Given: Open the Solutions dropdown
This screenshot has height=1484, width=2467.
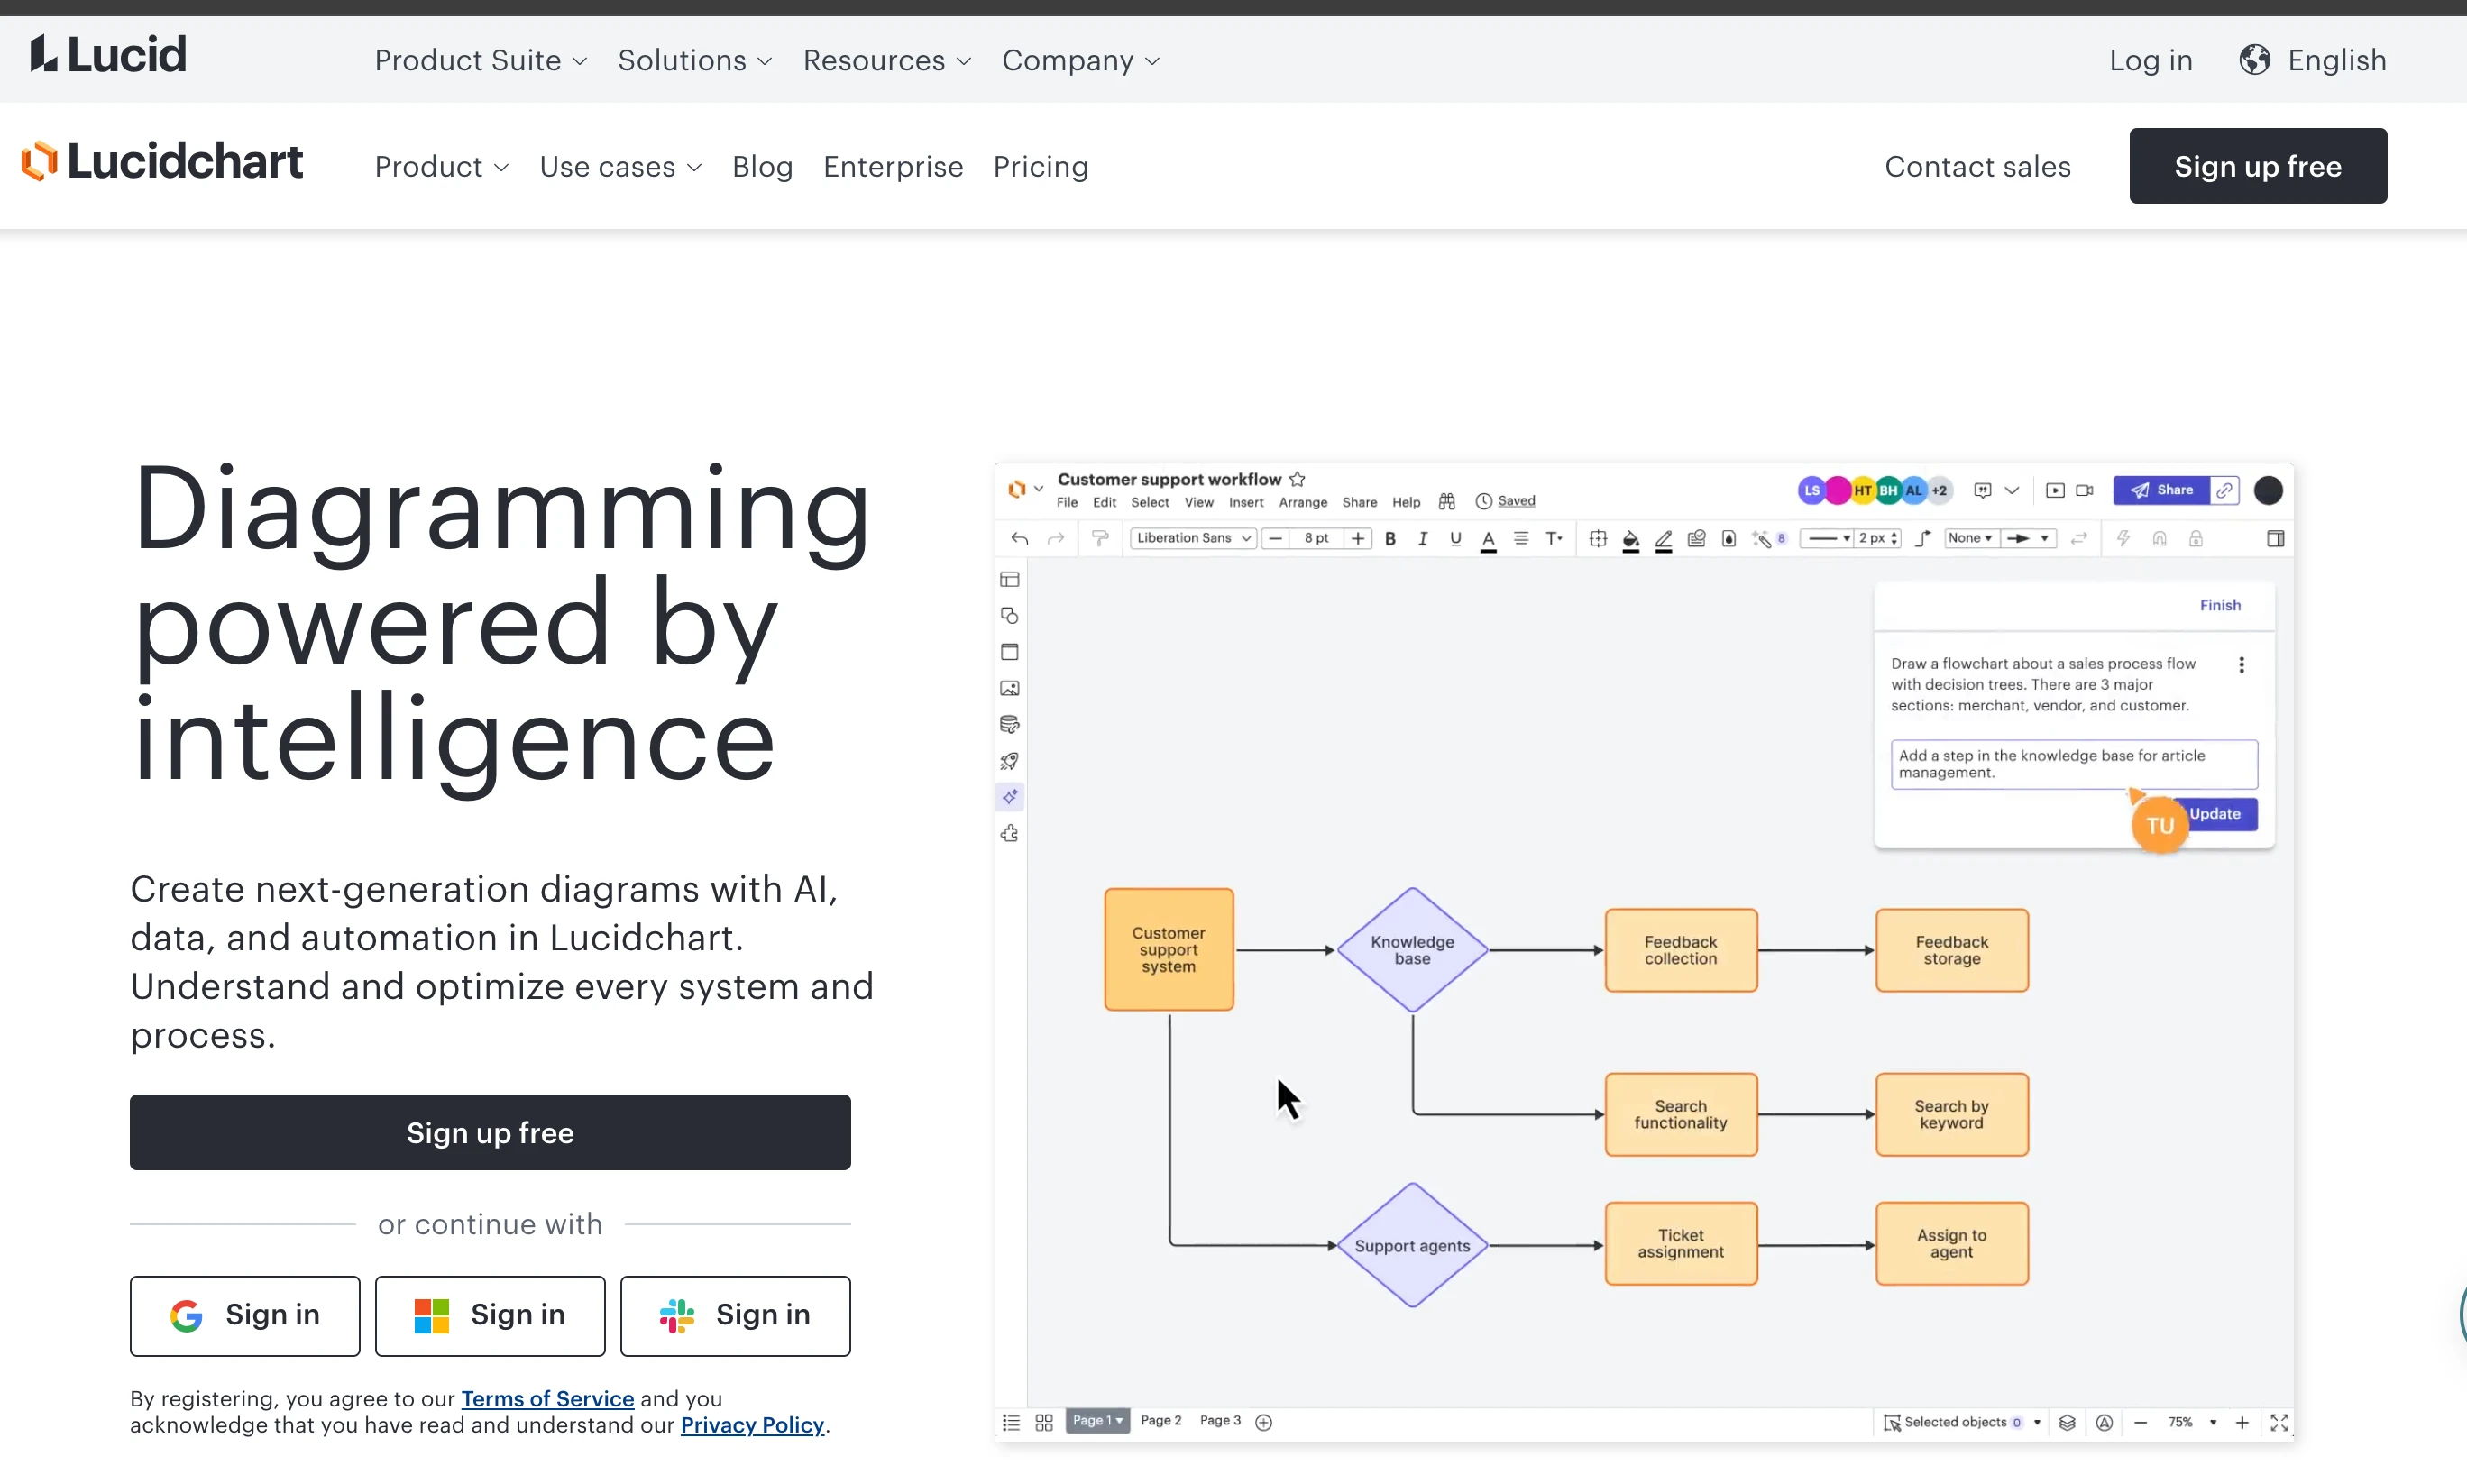Looking at the screenshot, I should [694, 60].
